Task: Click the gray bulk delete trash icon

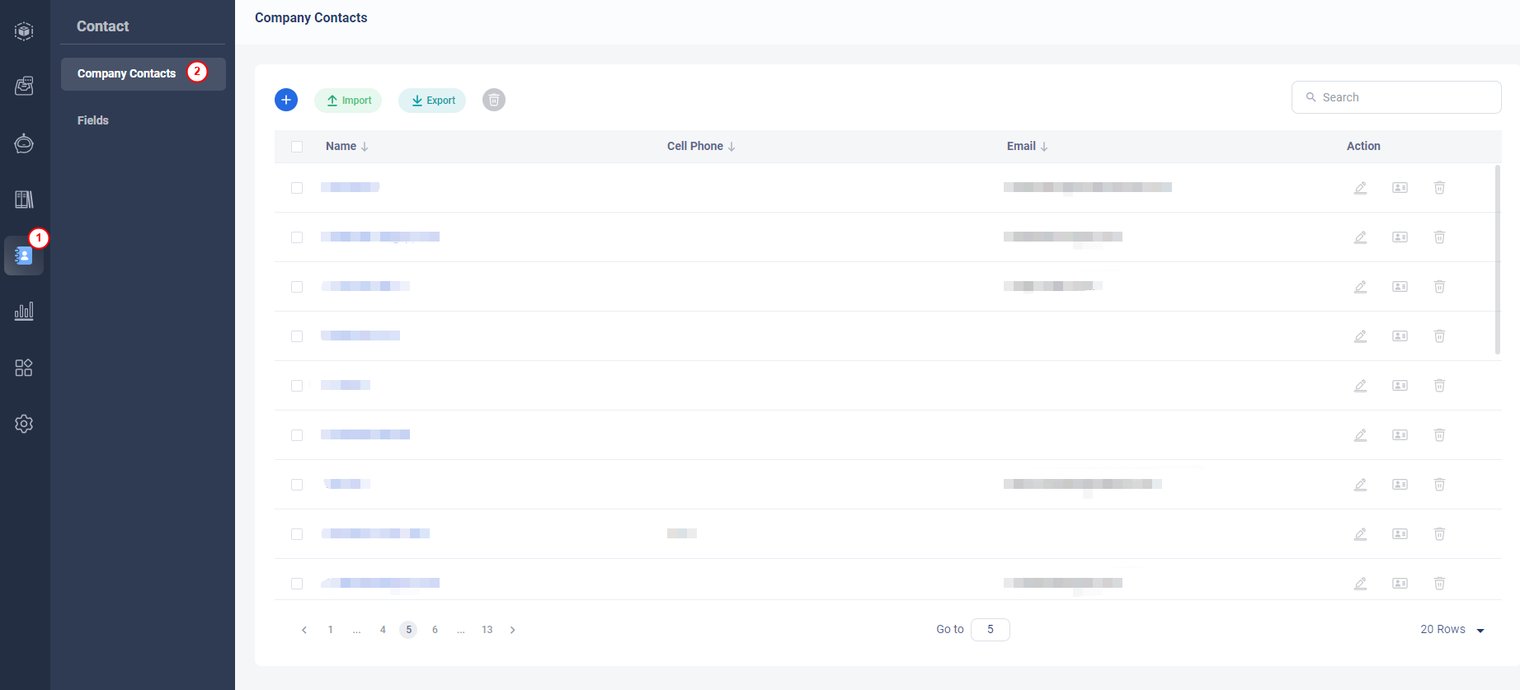Action: point(494,100)
